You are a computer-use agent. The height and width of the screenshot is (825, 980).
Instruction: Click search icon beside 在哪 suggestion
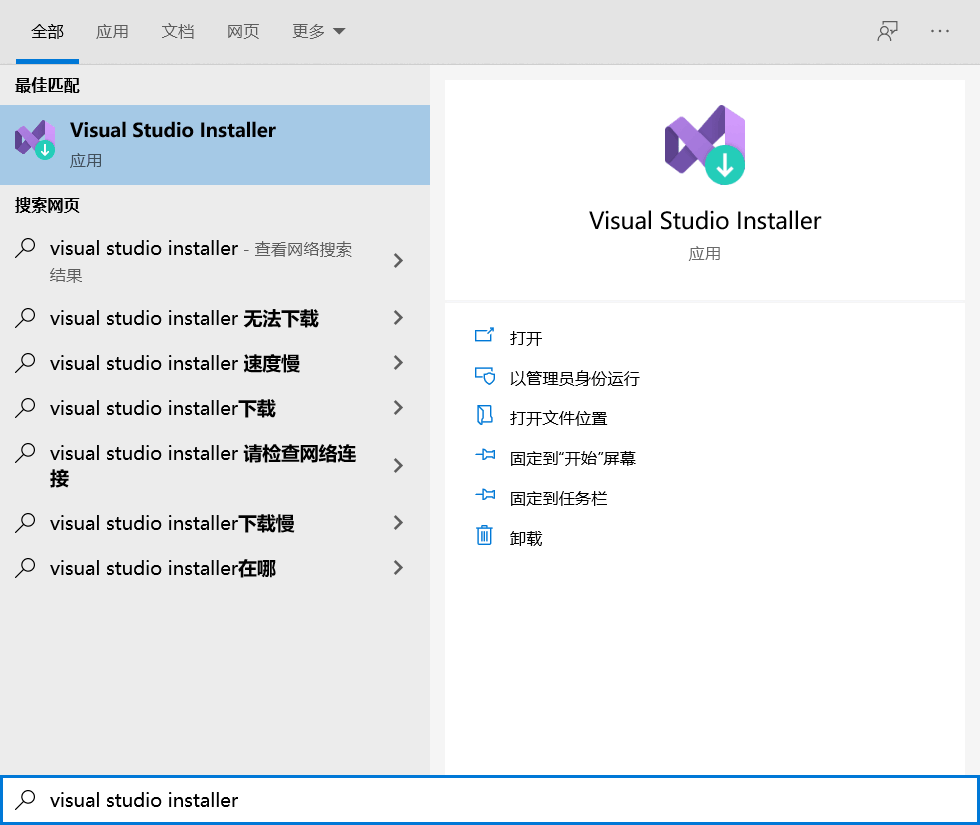click(25, 568)
